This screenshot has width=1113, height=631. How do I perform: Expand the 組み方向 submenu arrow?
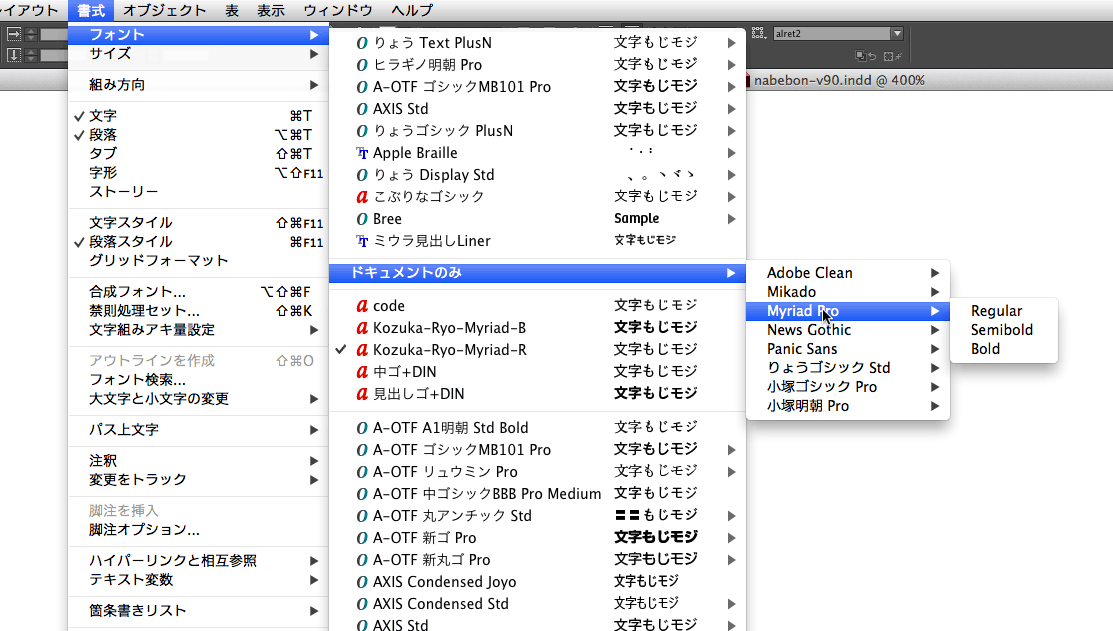click(x=314, y=85)
